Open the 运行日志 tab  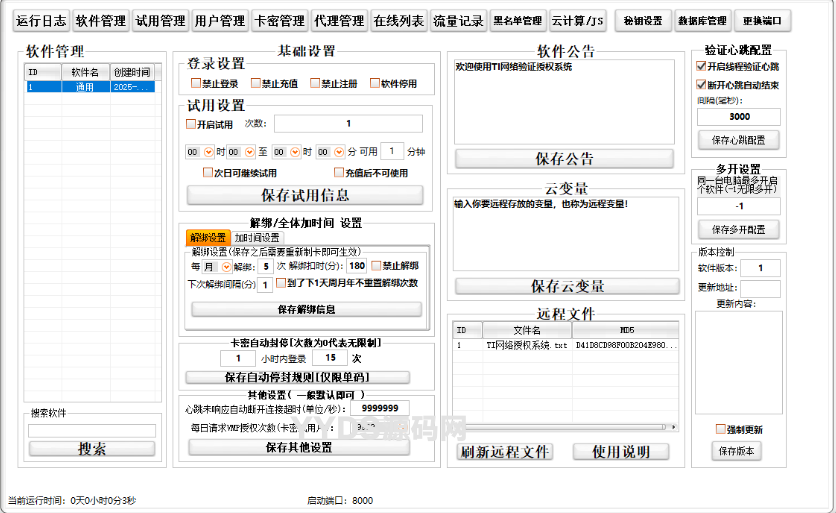click(40, 20)
